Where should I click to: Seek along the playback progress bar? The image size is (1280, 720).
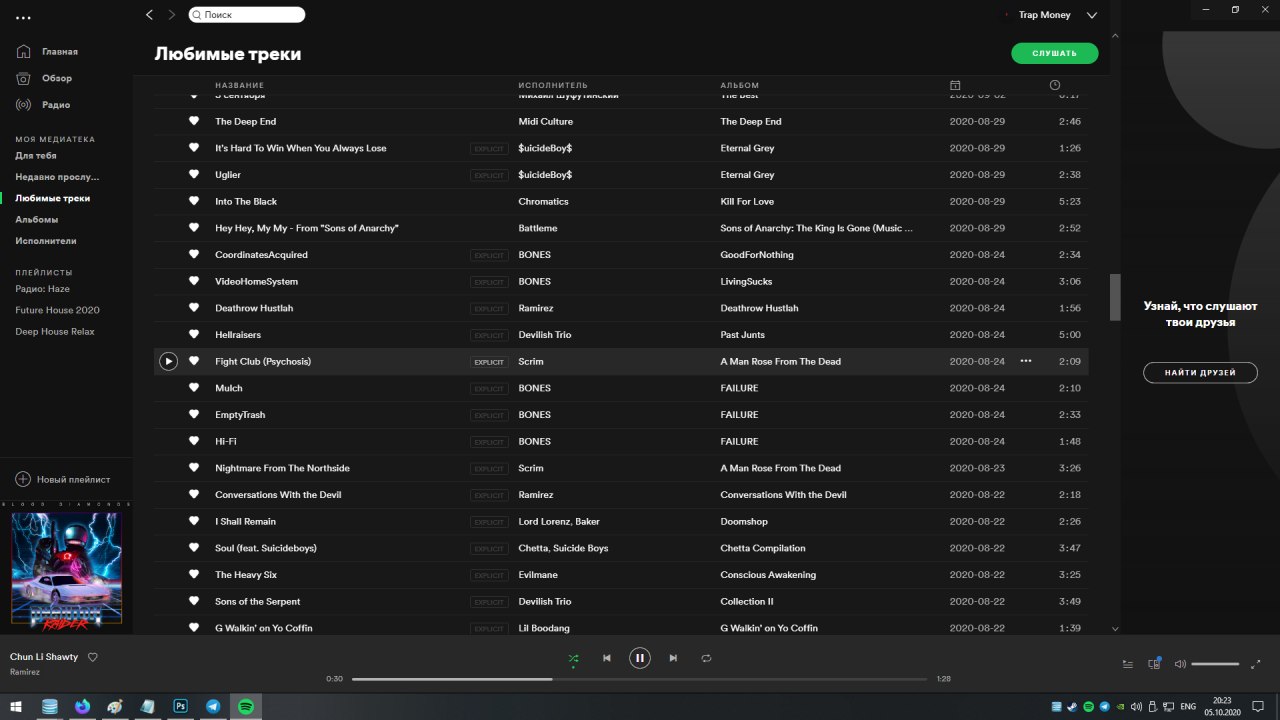tap(639, 679)
